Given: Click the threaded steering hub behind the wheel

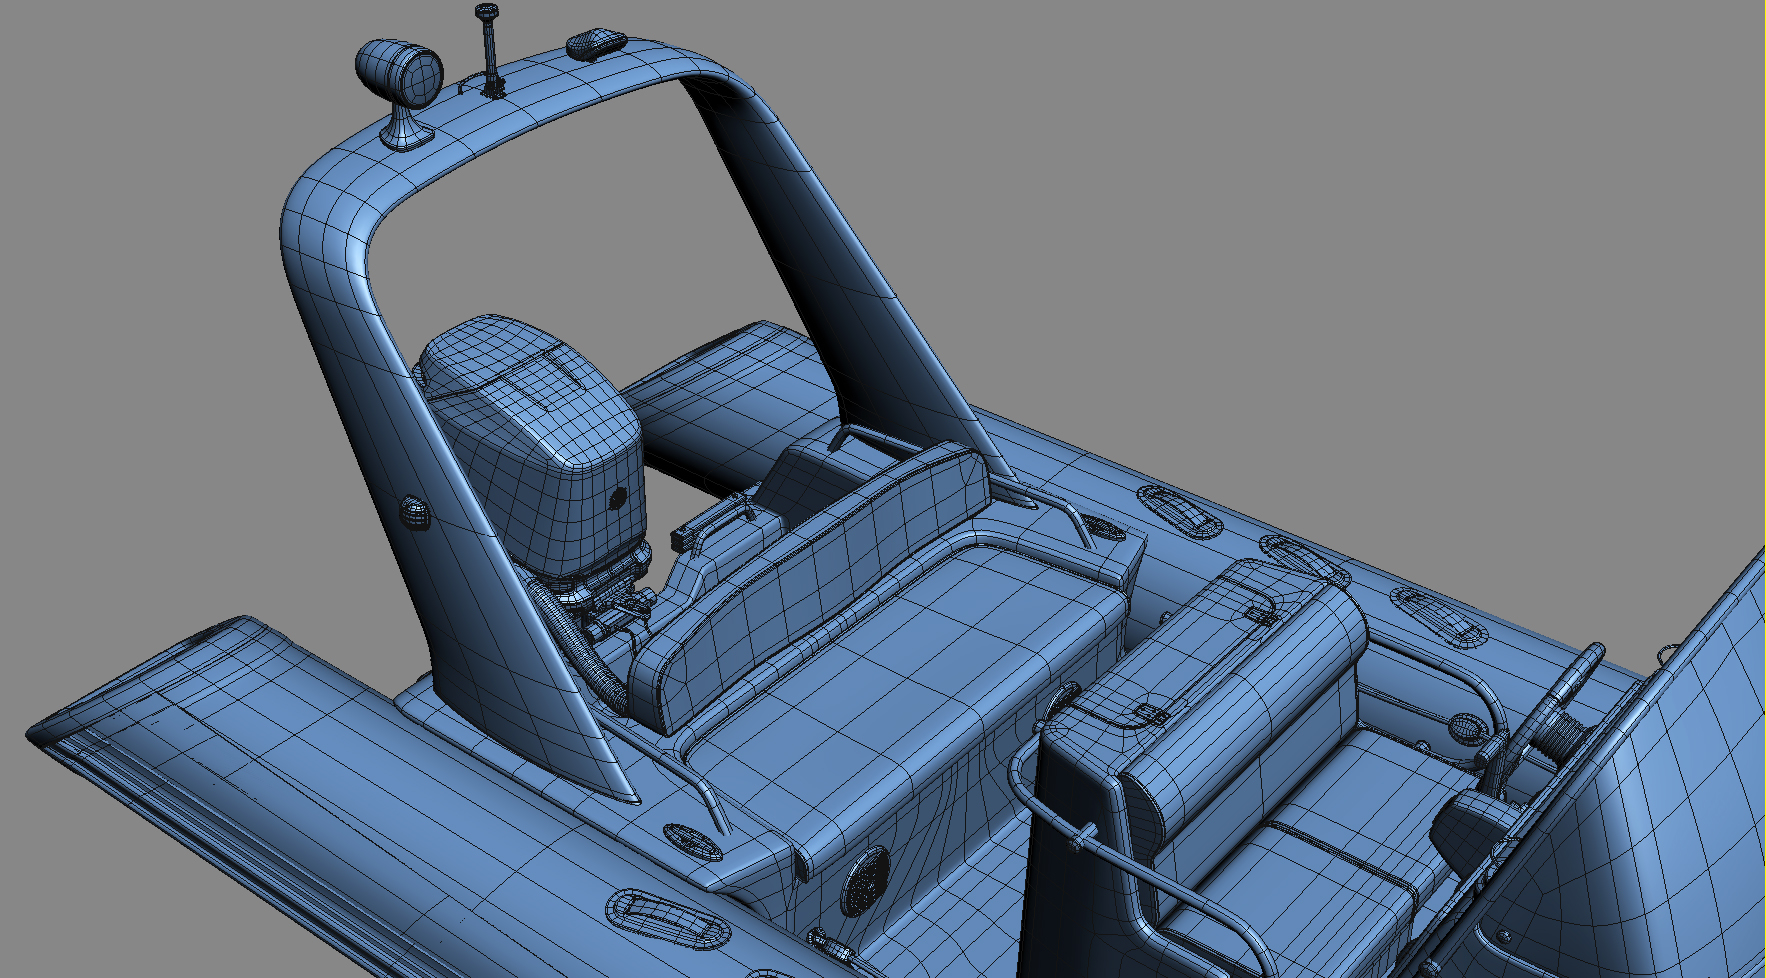Looking at the screenshot, I should (1562, 735).
